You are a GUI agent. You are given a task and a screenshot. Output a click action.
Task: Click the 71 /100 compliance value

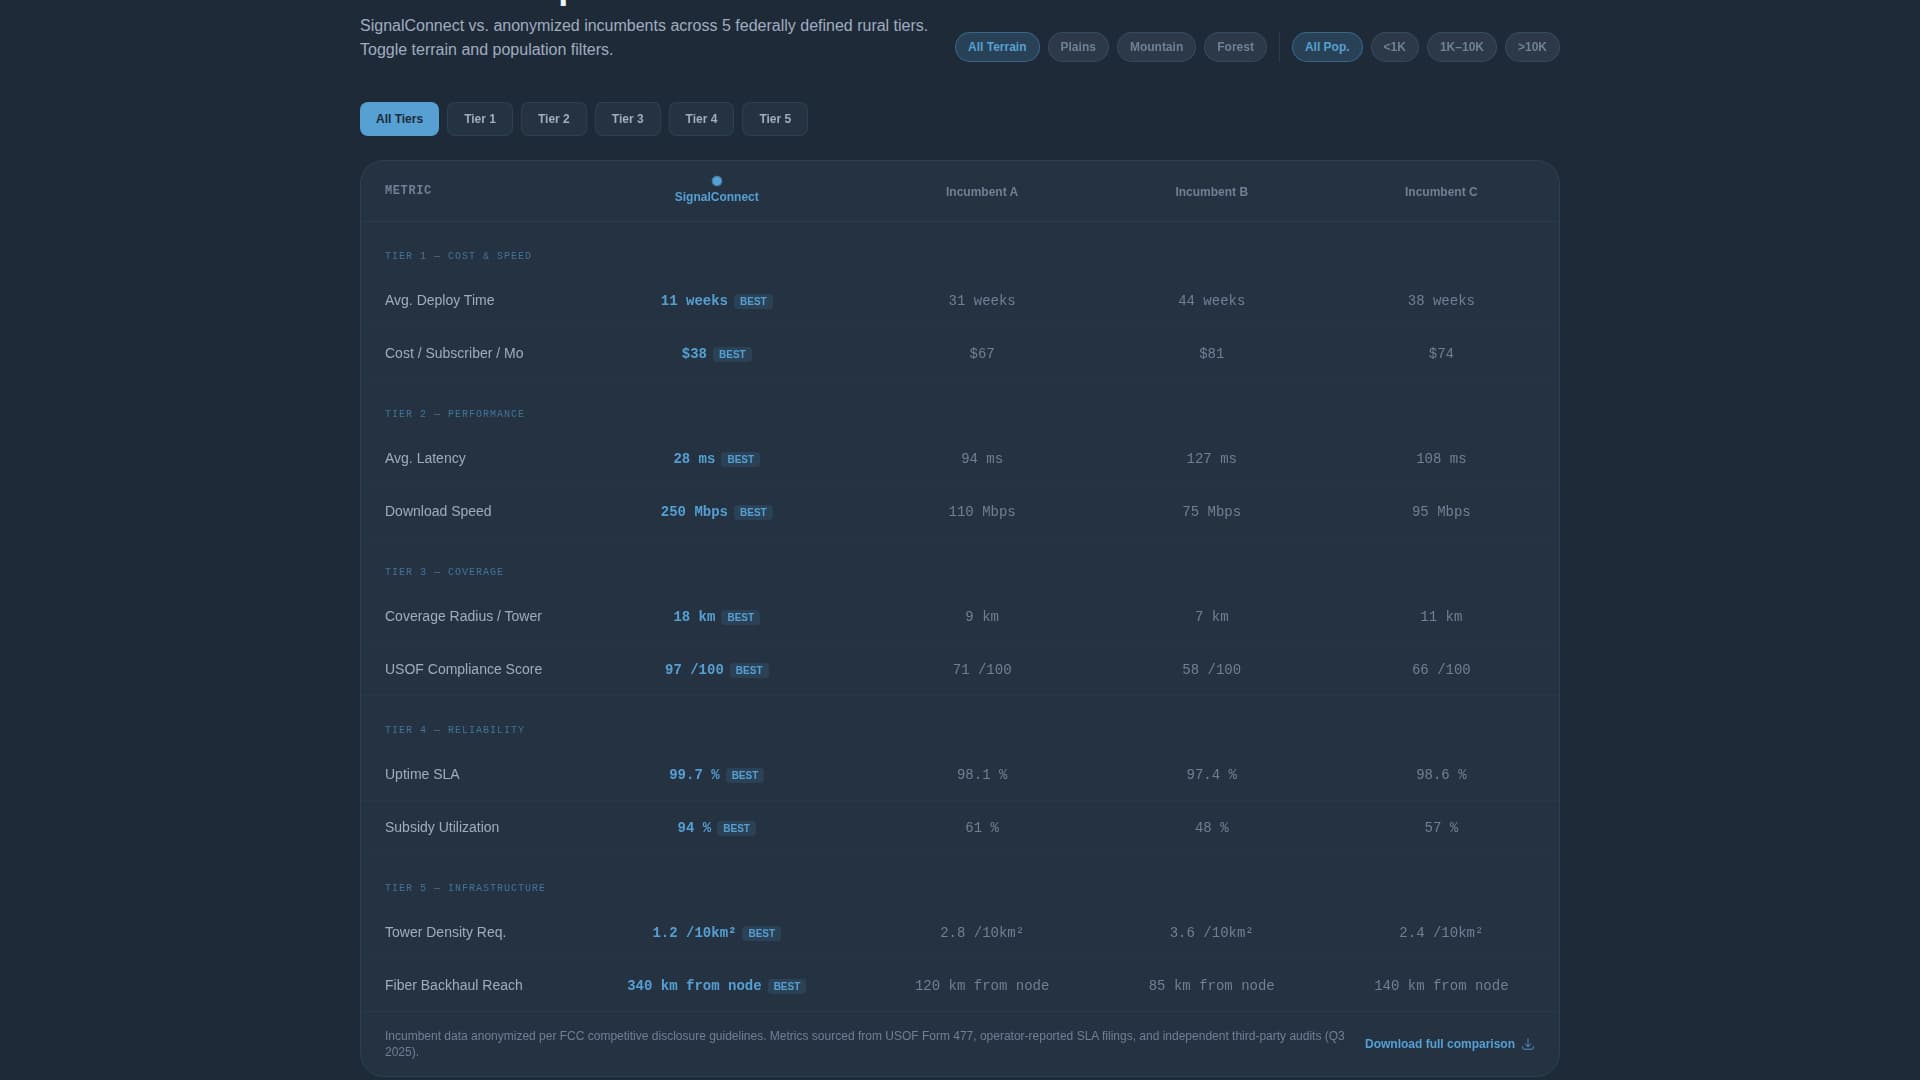point(982,670)
